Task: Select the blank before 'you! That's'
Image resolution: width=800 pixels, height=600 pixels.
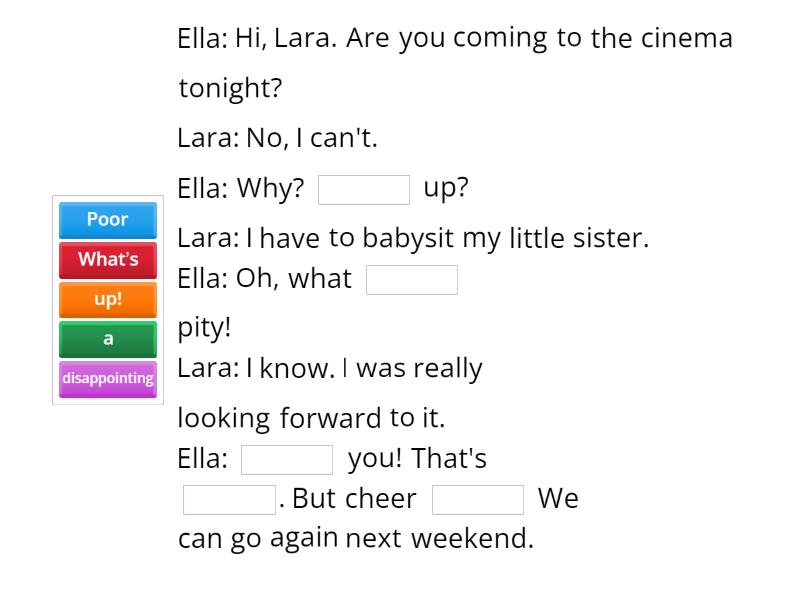Action: pos(287,460)
